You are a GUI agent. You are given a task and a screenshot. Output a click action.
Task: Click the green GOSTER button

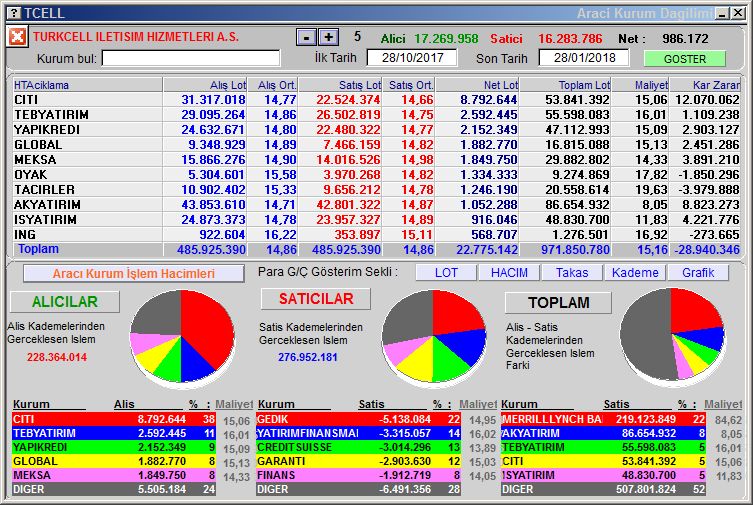click(x=684, y=59)
